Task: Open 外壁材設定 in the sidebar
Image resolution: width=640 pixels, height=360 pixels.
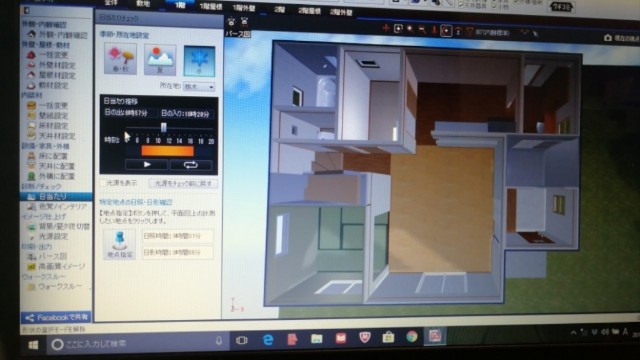Action: [51, 65]
